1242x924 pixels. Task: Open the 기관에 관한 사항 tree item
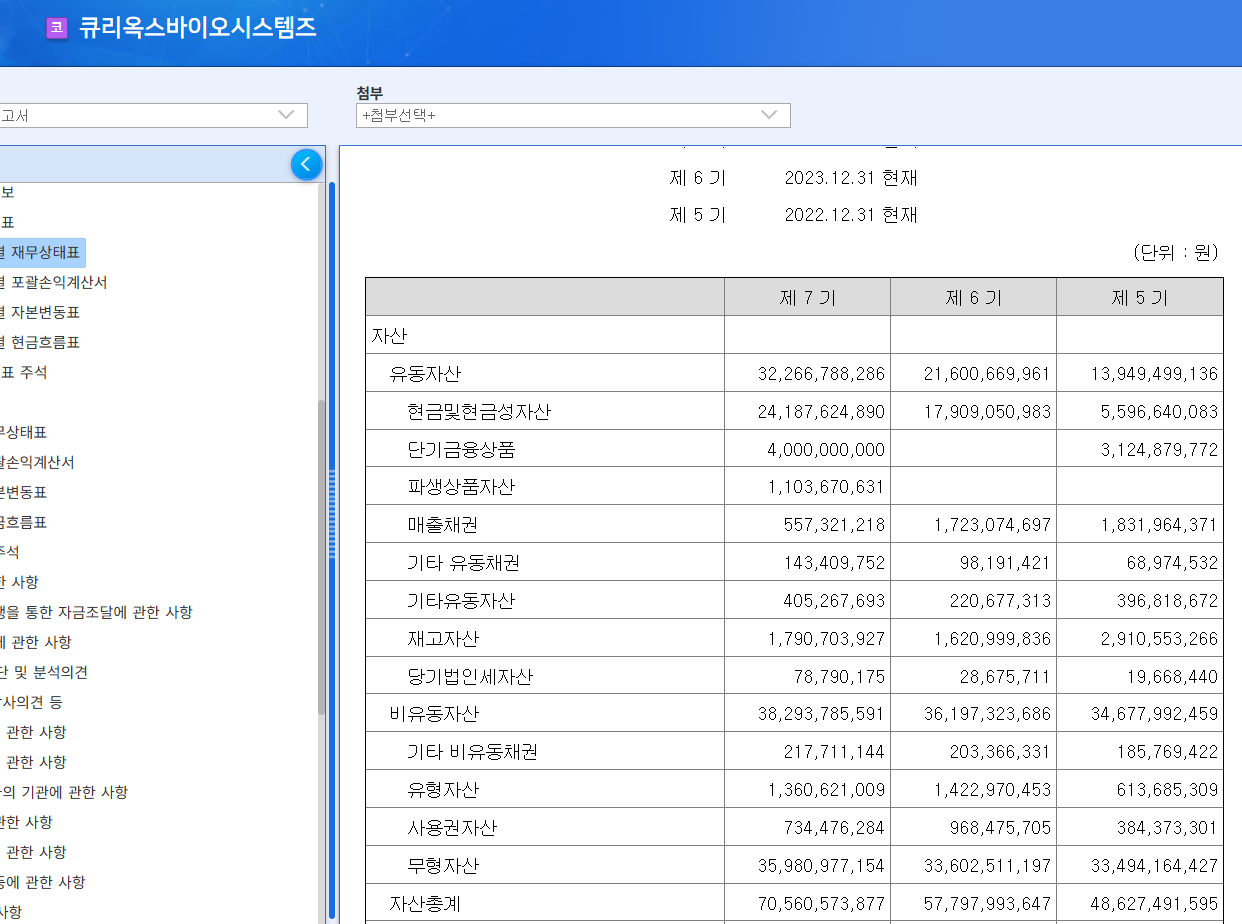pos(64,792)
